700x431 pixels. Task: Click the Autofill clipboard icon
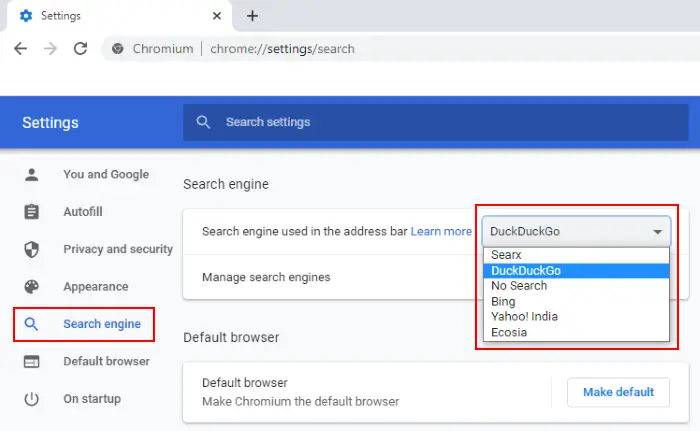(x=31, y=212)
